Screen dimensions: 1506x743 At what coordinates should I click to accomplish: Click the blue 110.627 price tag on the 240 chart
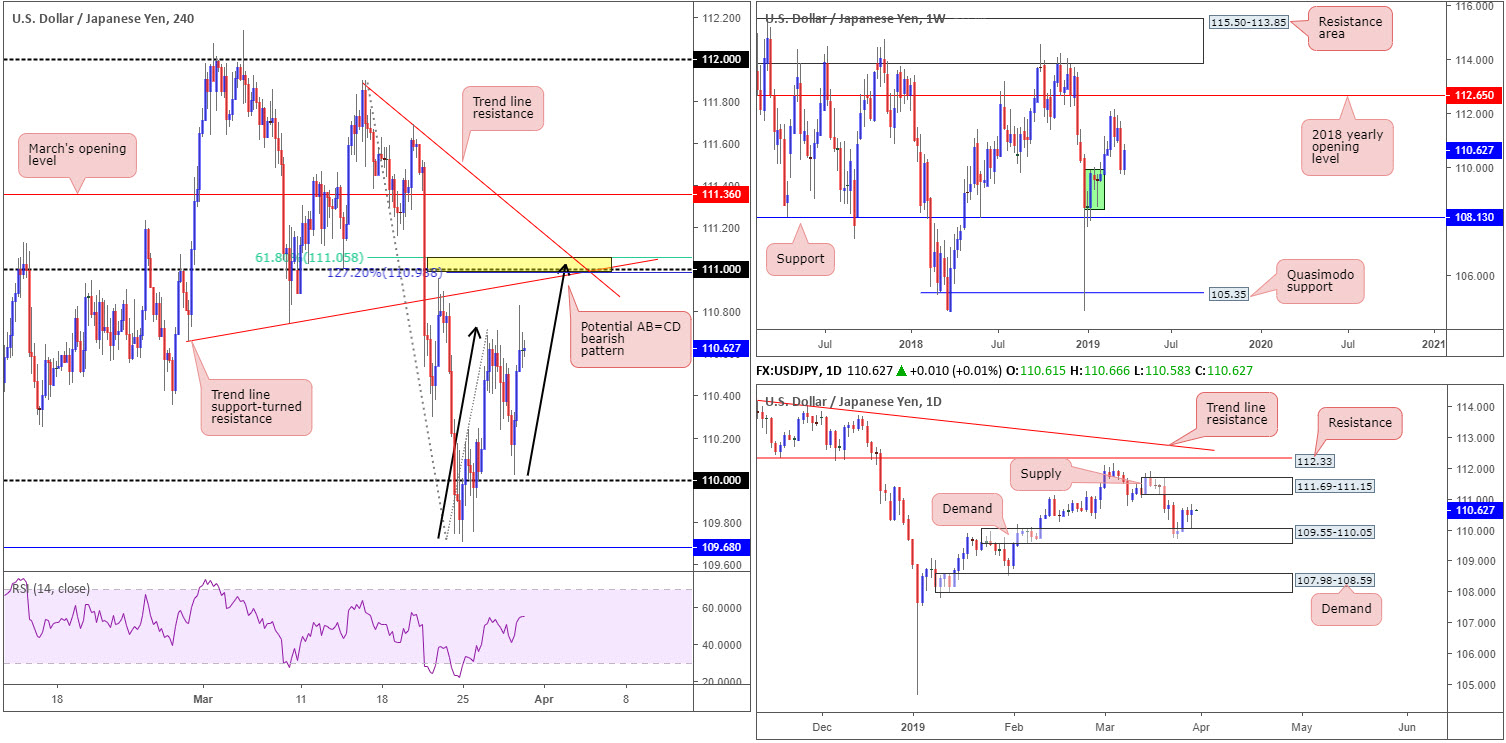point(721,348)
